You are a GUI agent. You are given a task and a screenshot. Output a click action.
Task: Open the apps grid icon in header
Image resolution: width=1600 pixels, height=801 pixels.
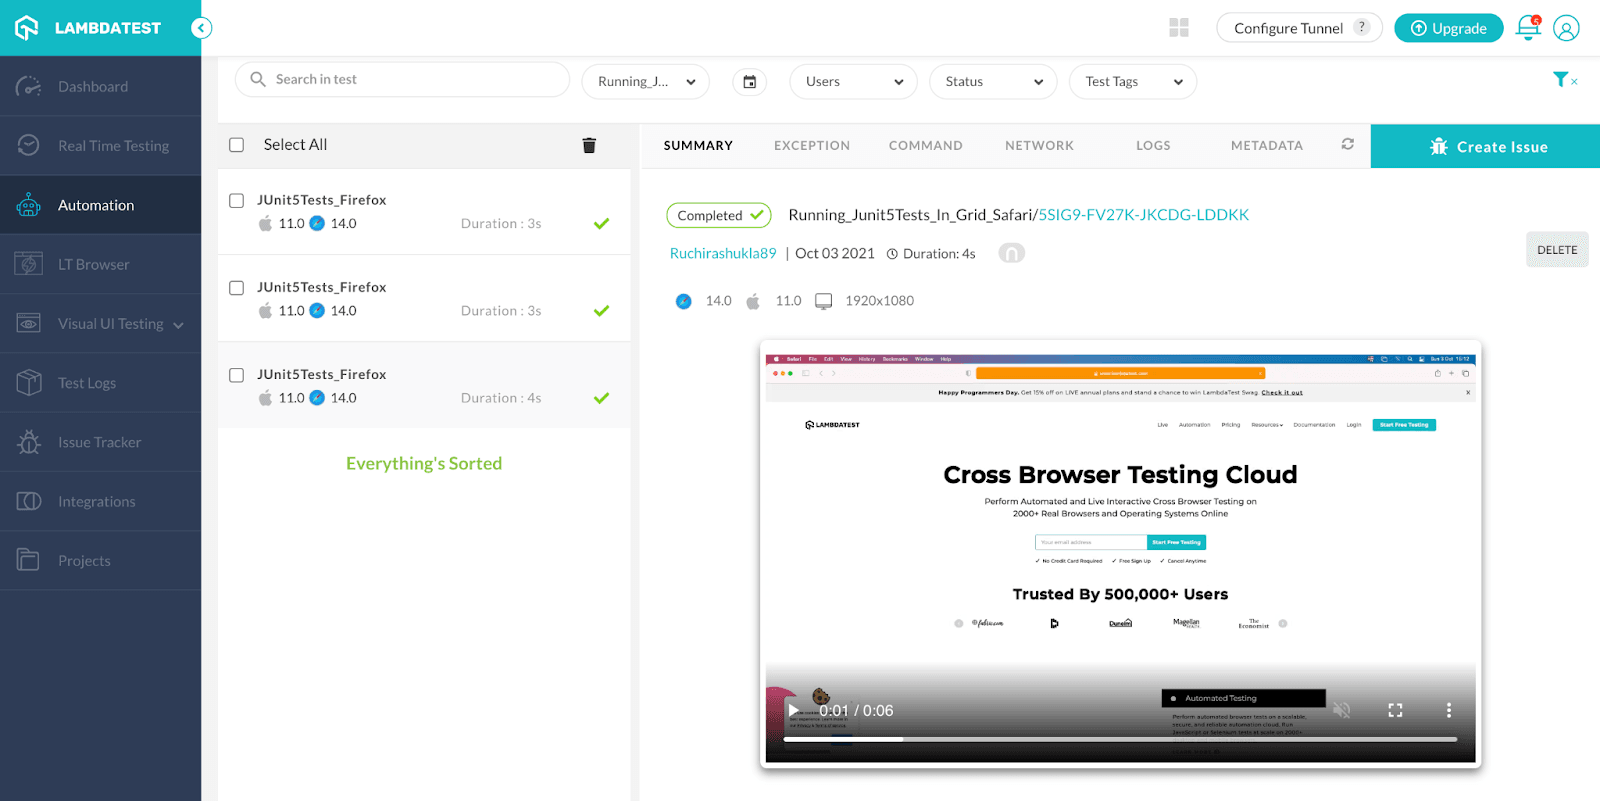[x=1179, y=28]
